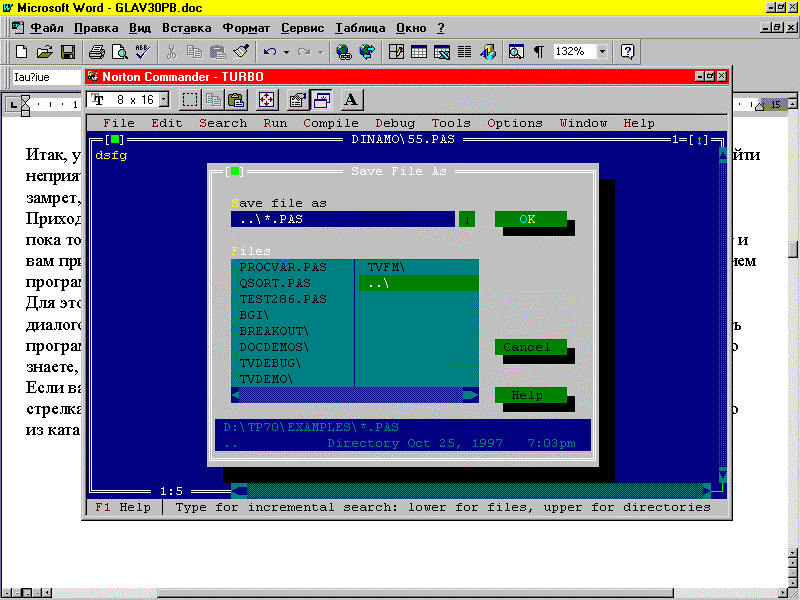Click the Paste icon in Word toolbar
The height and width of the screenshot is (600, 800).
[x=217, y=52]
